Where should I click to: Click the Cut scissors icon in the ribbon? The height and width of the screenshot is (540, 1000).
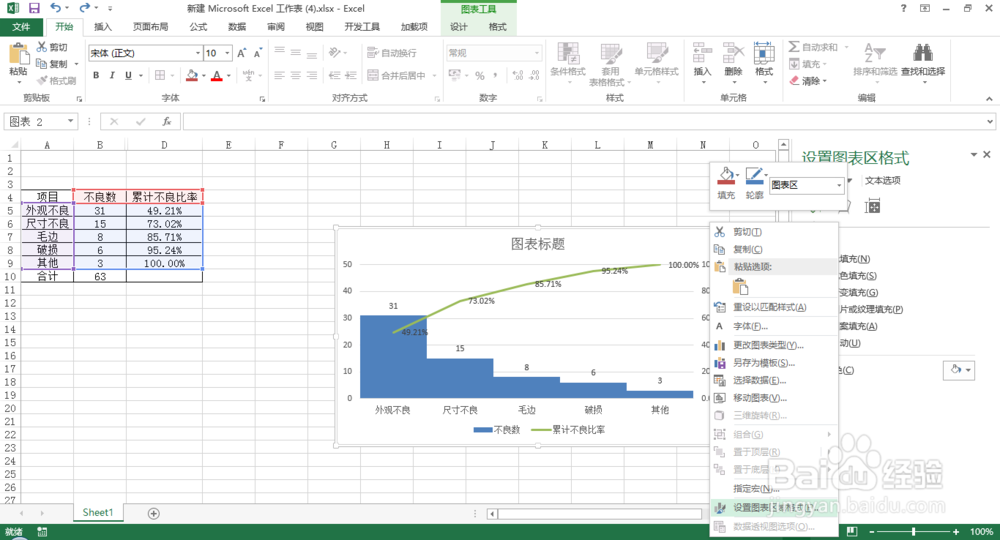pyautogui.click(x=41, y=47)
